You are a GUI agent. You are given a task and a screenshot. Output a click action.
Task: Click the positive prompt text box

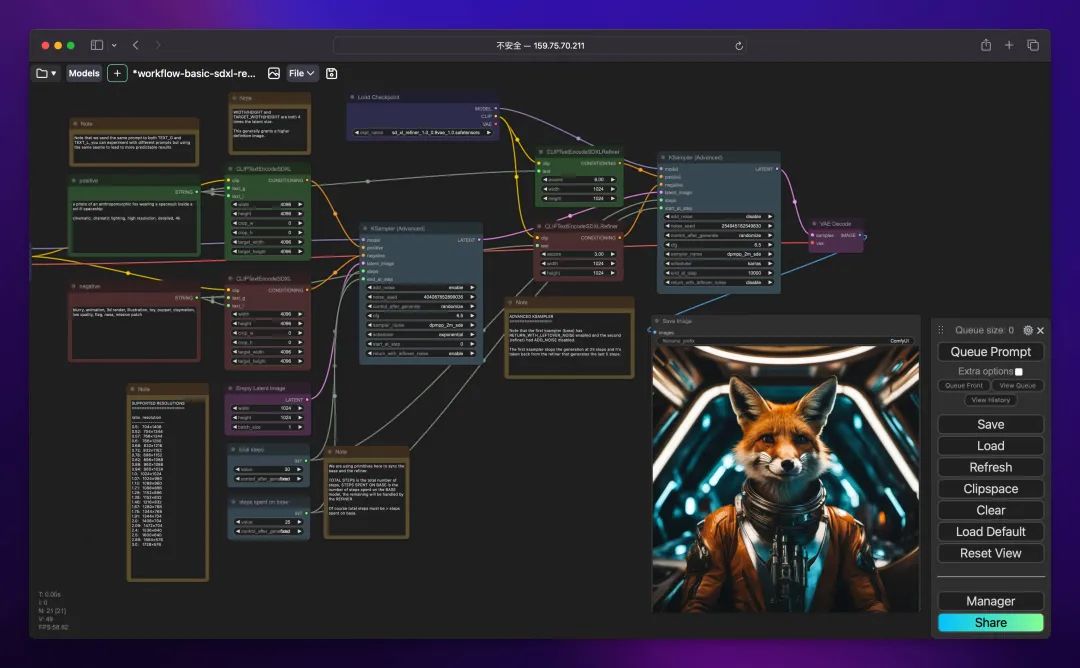coord(134,226)
